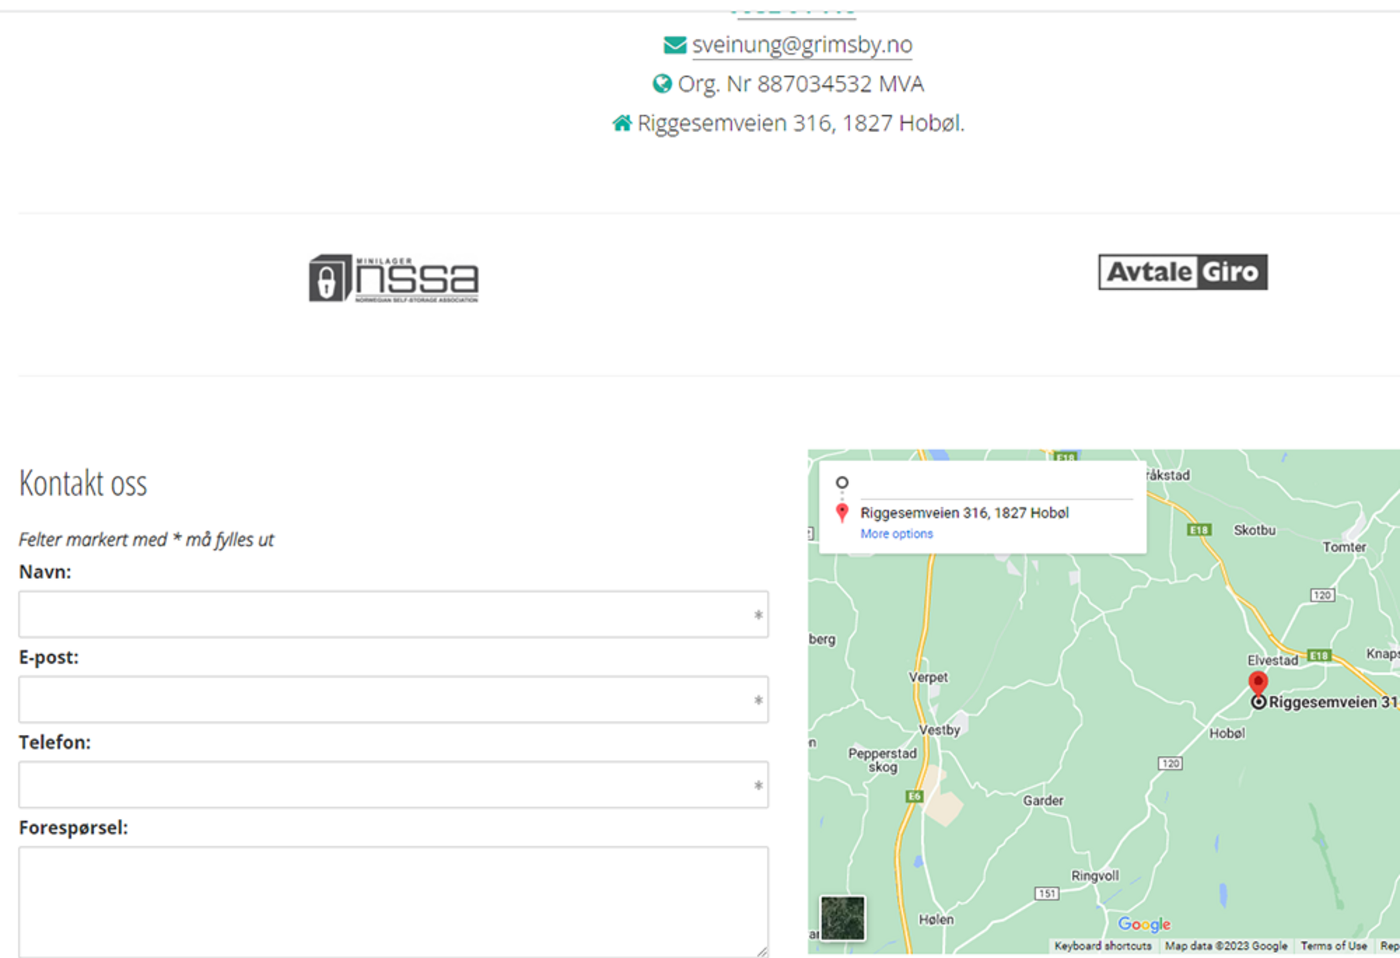Click the envelope icon beside the email address
This screenshot has height=958, width=1400.
pyautogui.click(x=675, y=45)
